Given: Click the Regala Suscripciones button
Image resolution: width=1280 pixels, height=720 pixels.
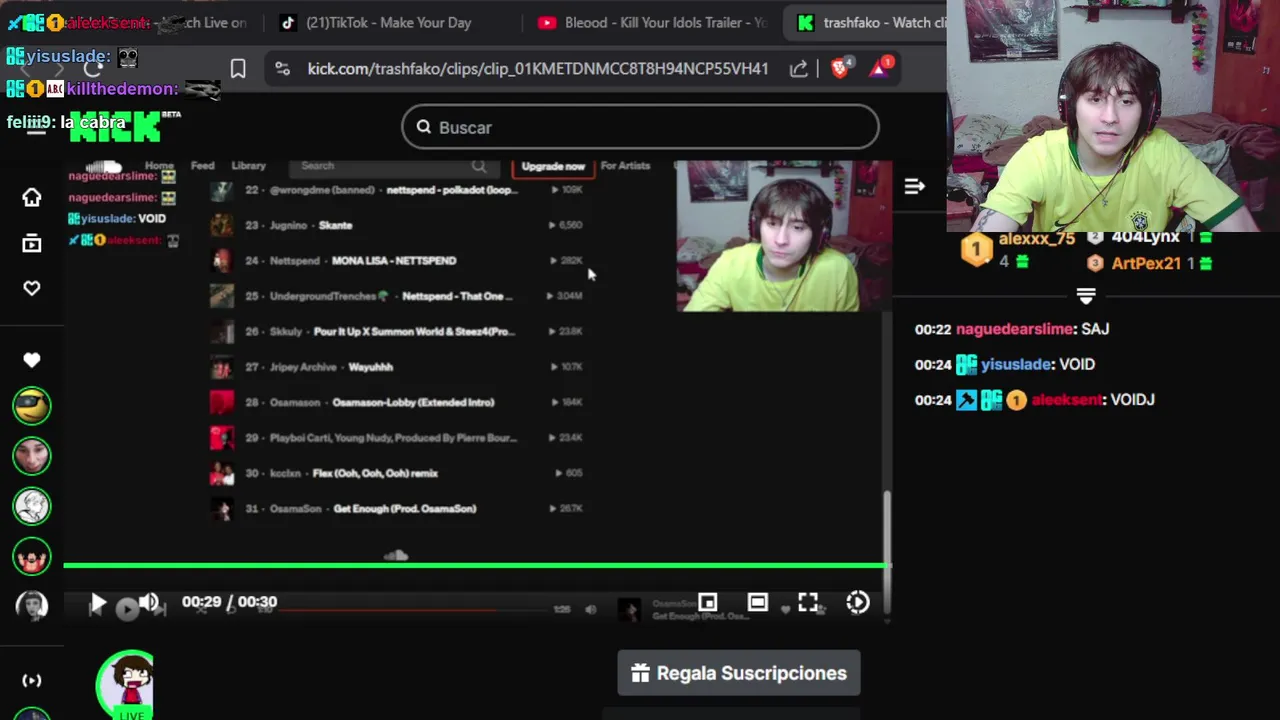Looking at the screenshot, I should [739, 673].
